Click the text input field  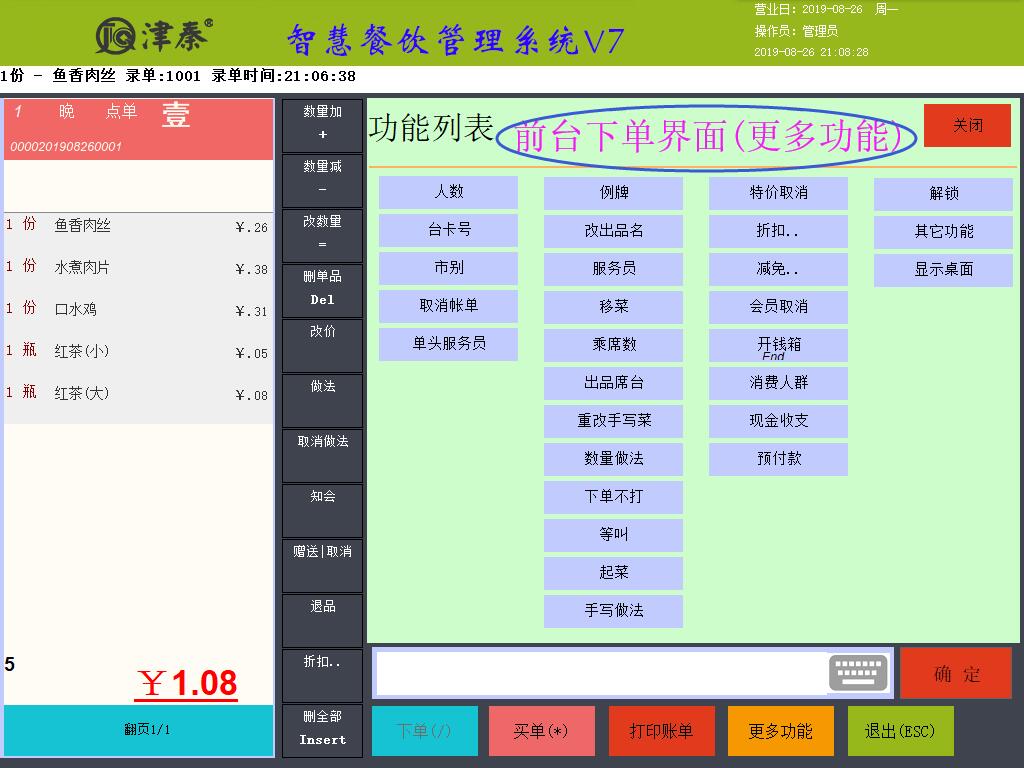pos(600,673)
